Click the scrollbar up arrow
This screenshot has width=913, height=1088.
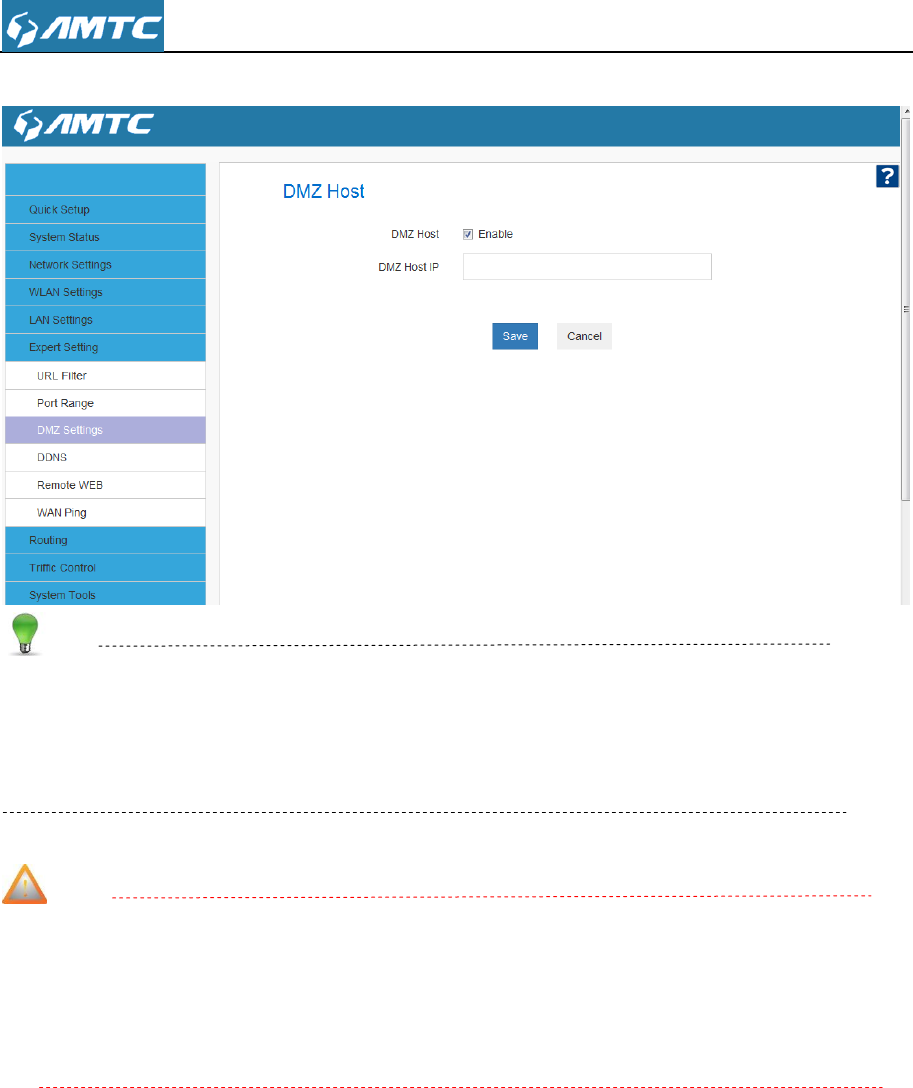[x=906, y=111]
